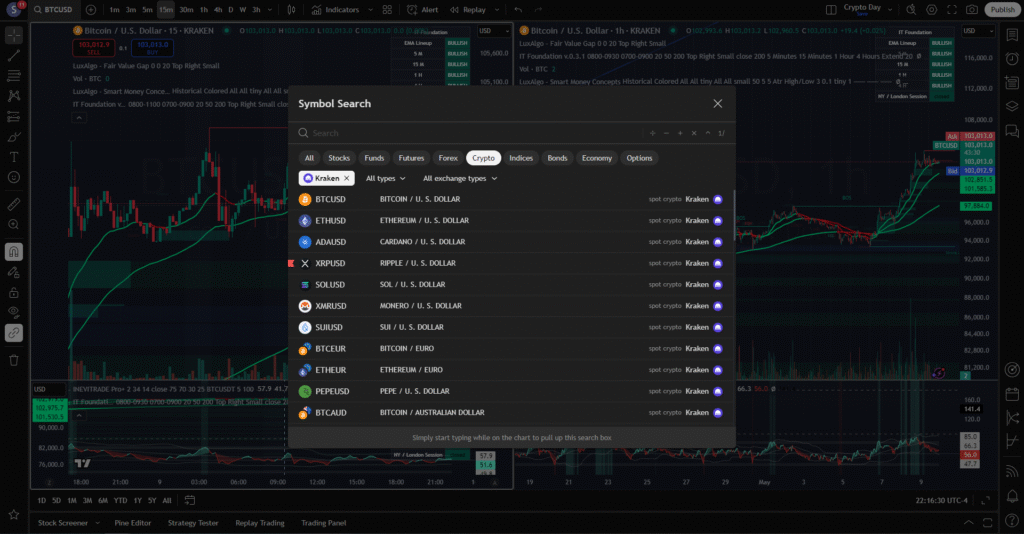
Task: Open chart settings gear icon
Action: (932, 10)
